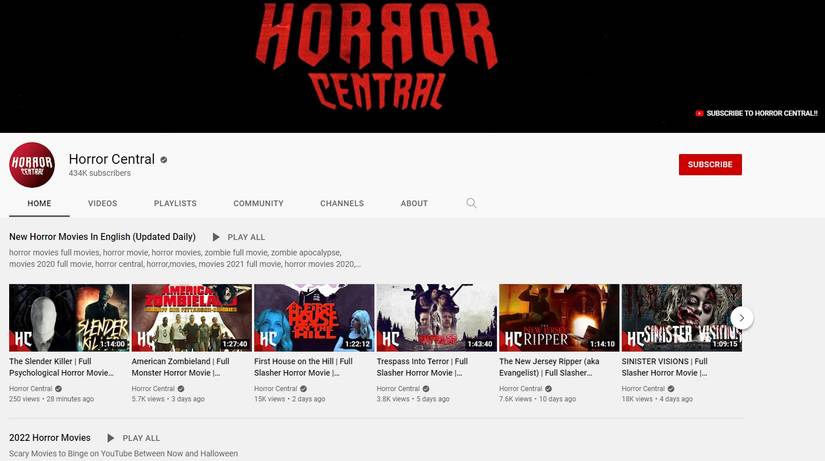Viewport: 825px width, 461px height.
Task: Click the Horror Central channel avatar
Action: 32,165
